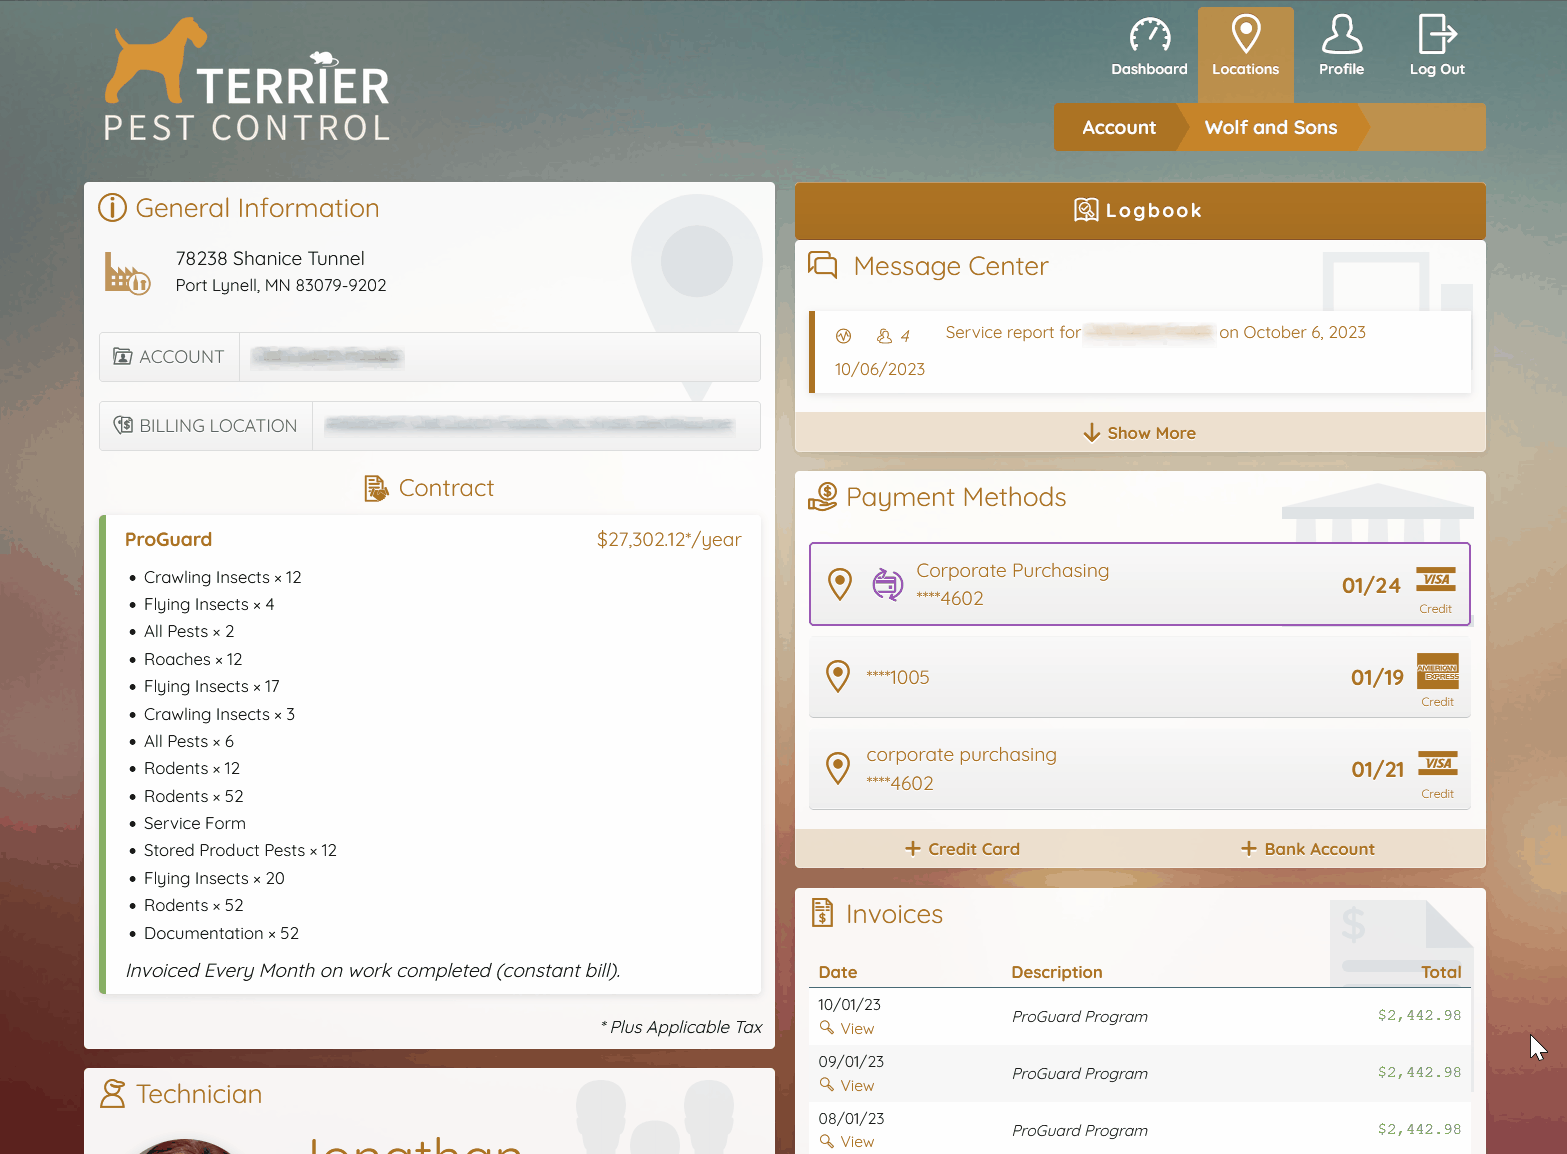
Task: Click the Date column header in Invoices
Action: 838,972
